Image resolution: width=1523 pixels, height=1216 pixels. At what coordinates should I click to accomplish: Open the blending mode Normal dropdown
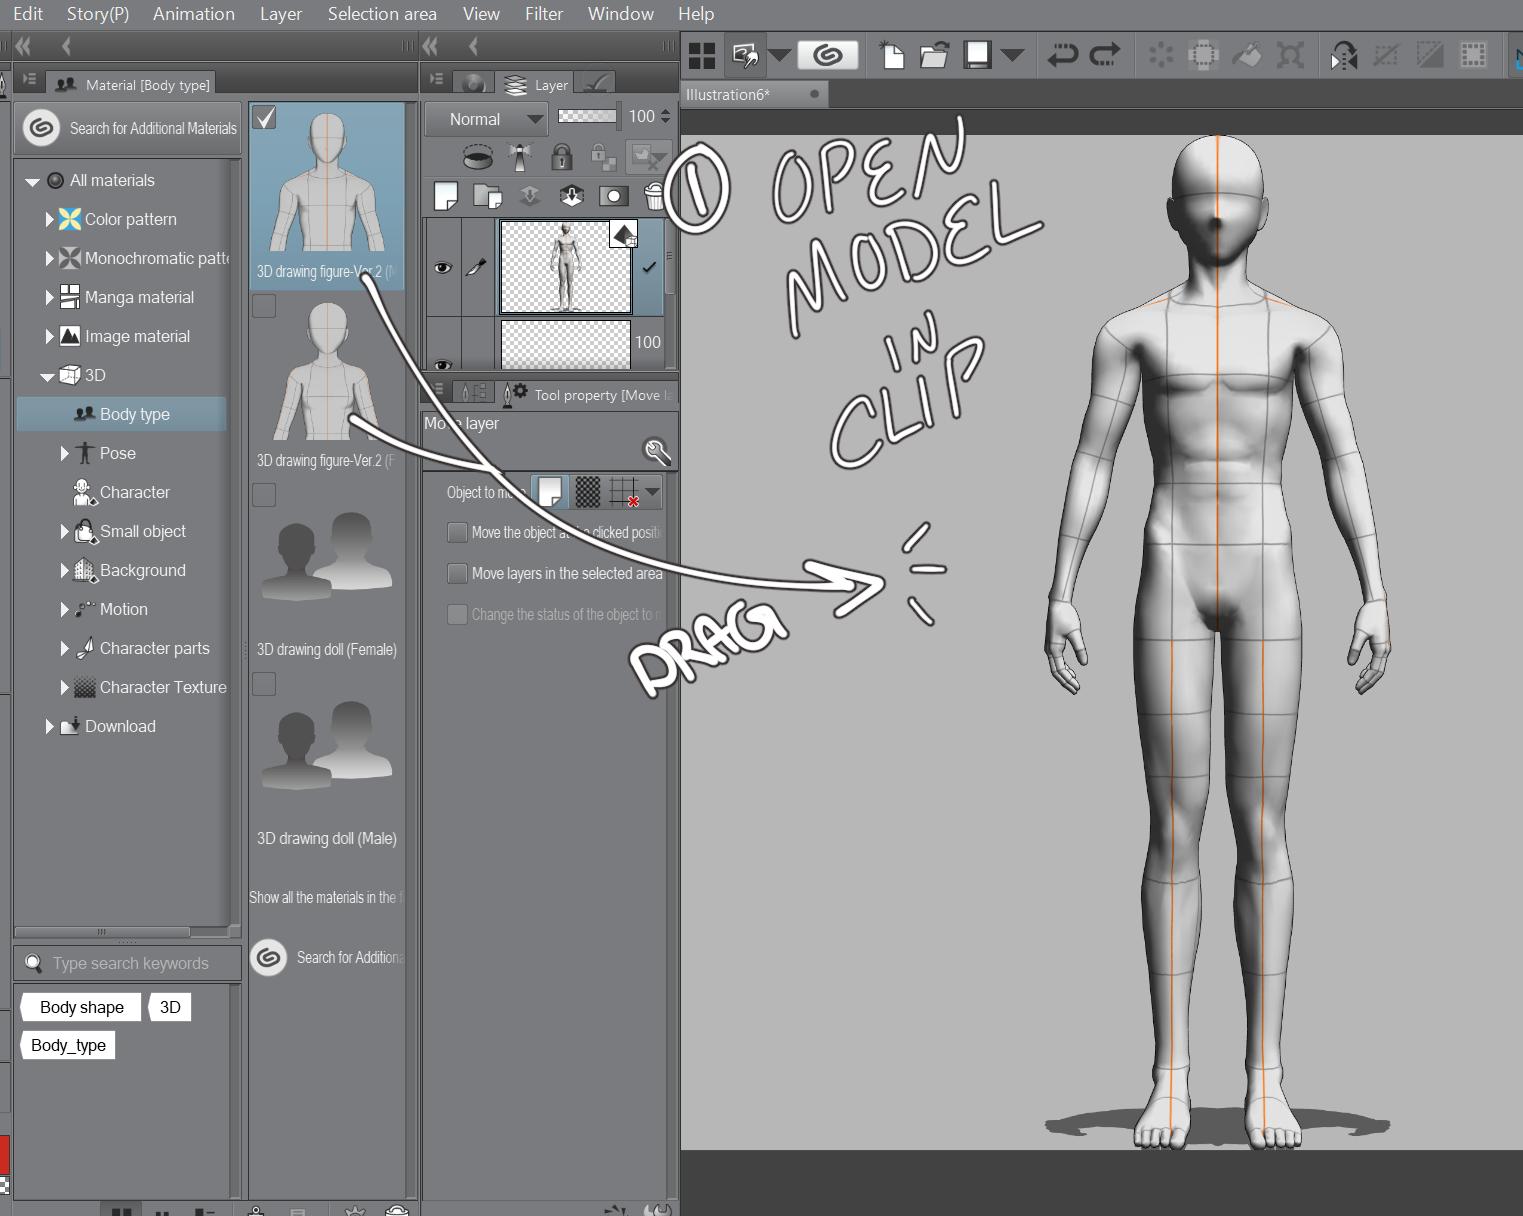485,118
